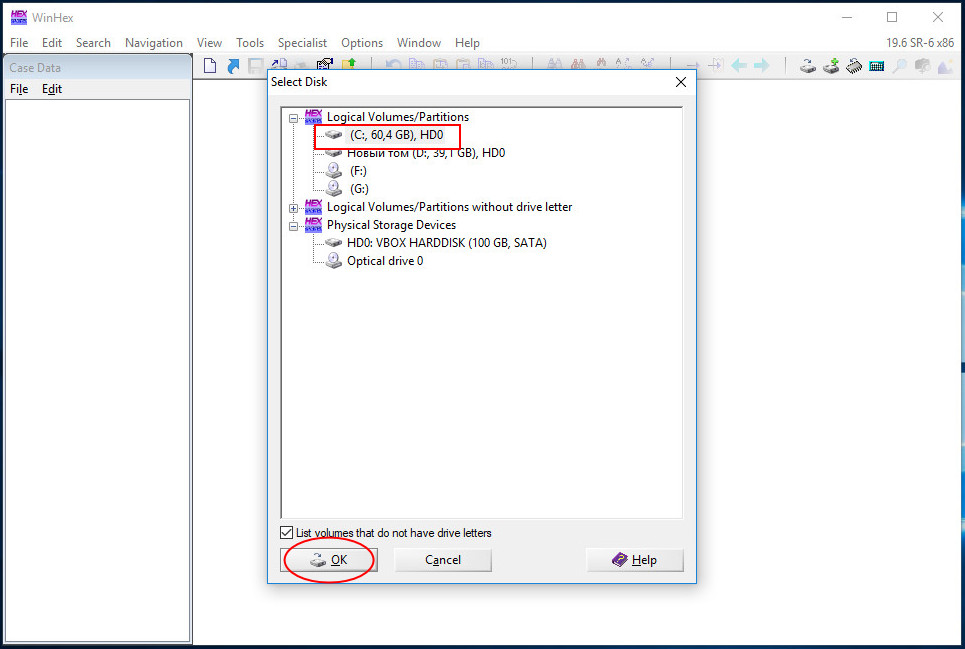Viewport: 965px width, 649px height.
Task: Click the Open Folder green arrow icon
Action: pyautogui.click(x=349, y=64)
